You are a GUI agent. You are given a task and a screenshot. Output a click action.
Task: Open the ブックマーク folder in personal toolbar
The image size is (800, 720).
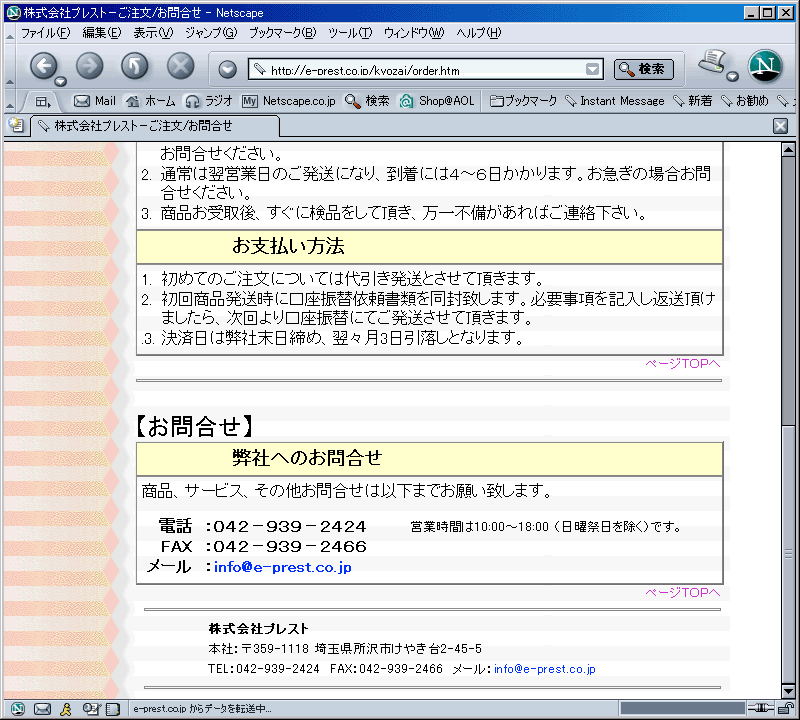pyautogui.click(x=523, y=101)
